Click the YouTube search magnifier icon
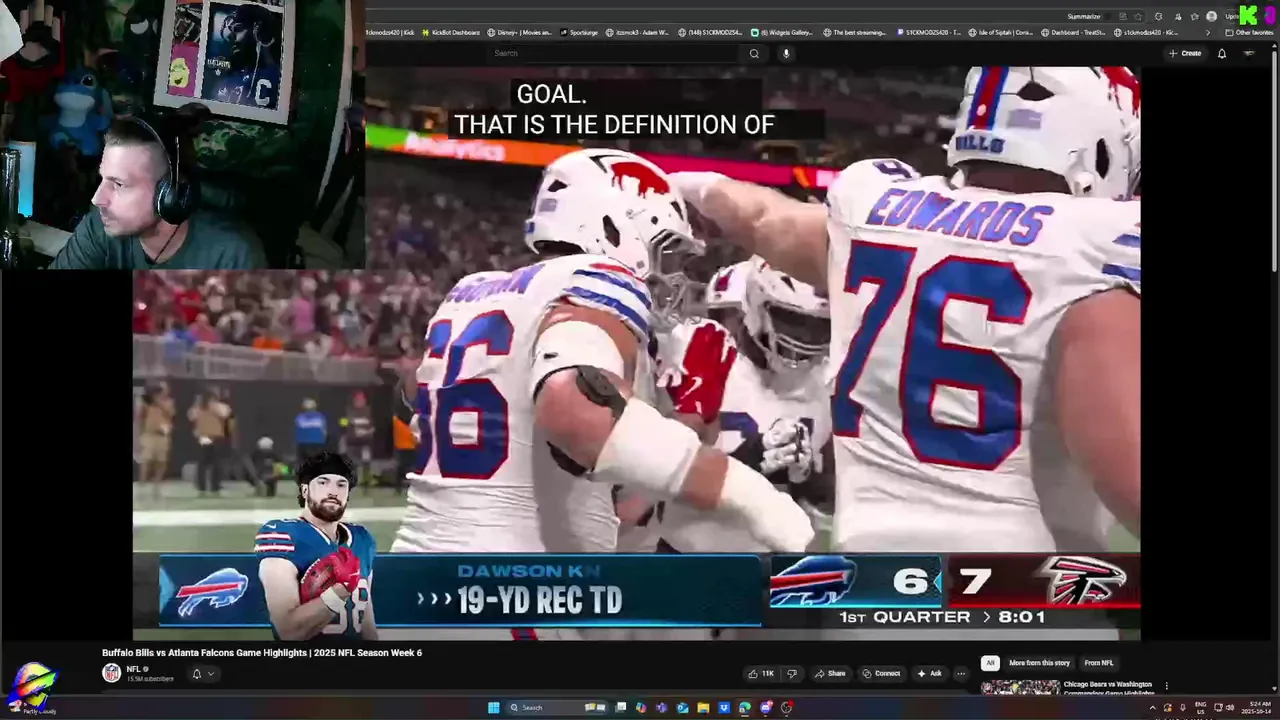1280x720 pixels. [754, 53]
